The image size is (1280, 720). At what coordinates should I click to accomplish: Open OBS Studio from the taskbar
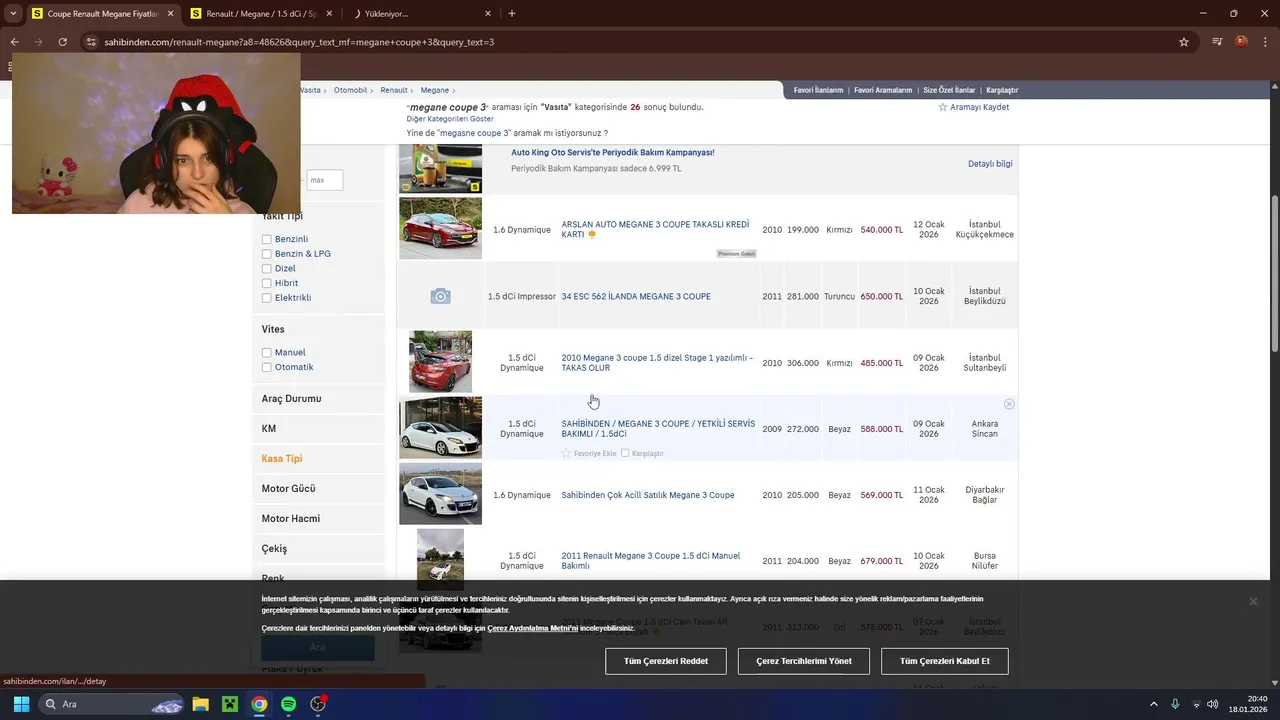318,704
